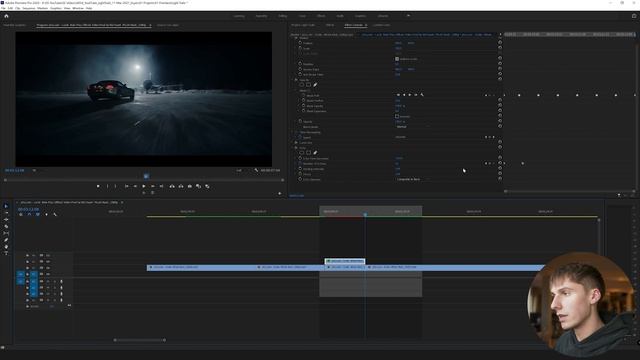Open the Sequence menu
640x360 pixels.
click(29, 8)
